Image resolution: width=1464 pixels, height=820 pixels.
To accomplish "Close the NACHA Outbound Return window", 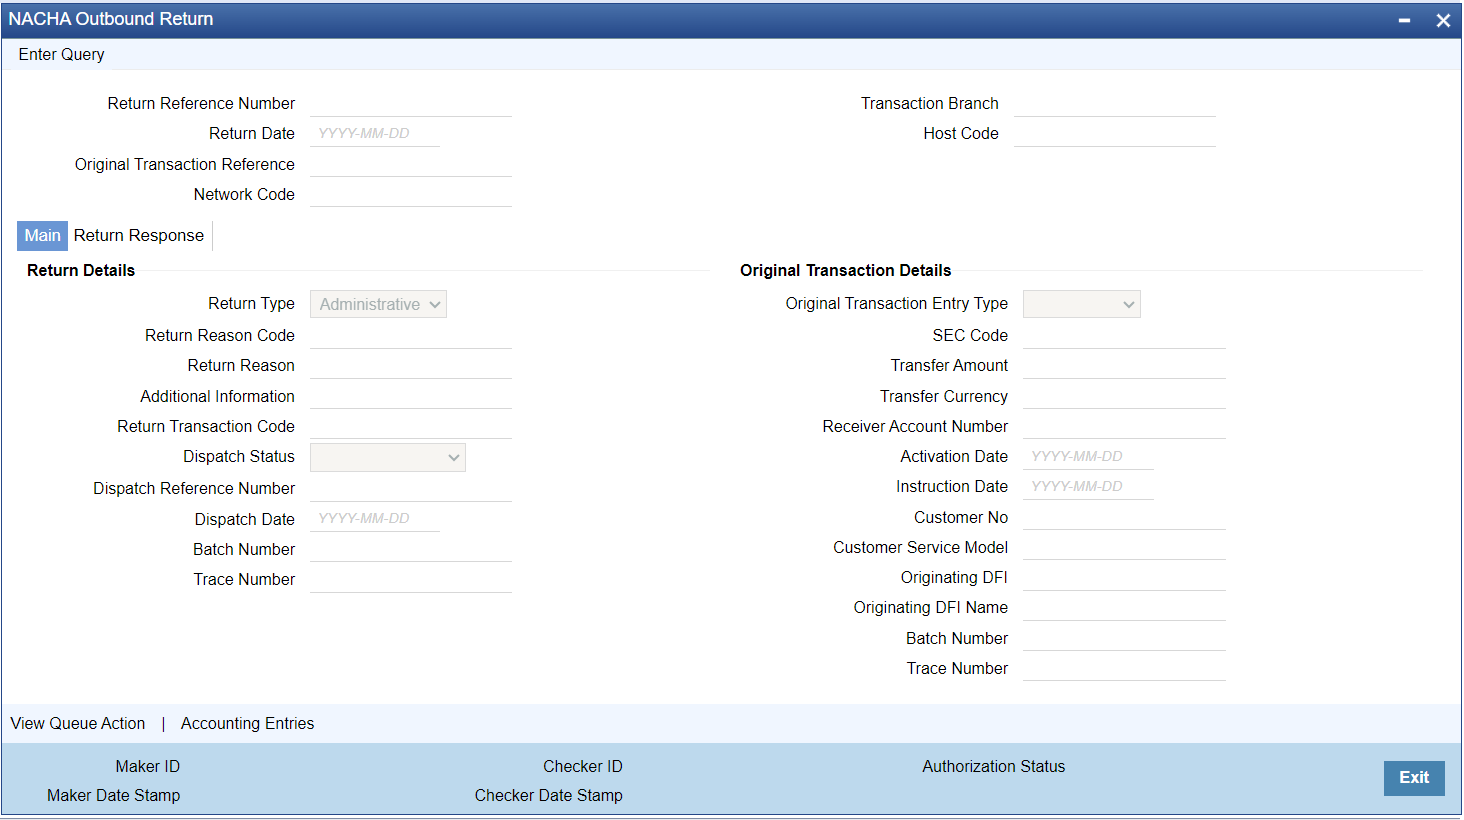I will click(1443, 20).
